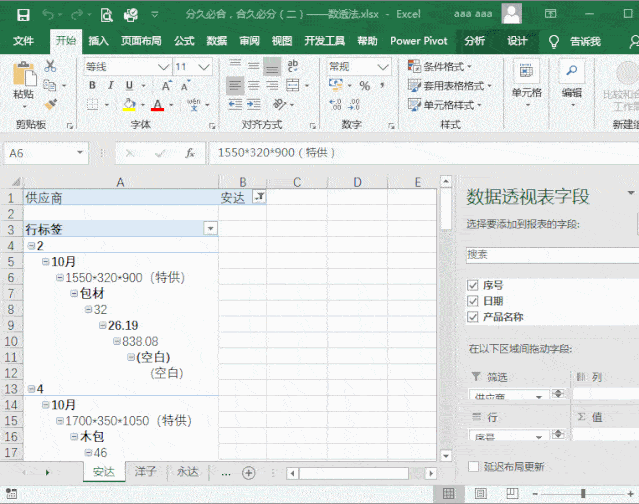Click the font color red A swatch
This screenshot has width=639, height=504.
pos(157,105)
